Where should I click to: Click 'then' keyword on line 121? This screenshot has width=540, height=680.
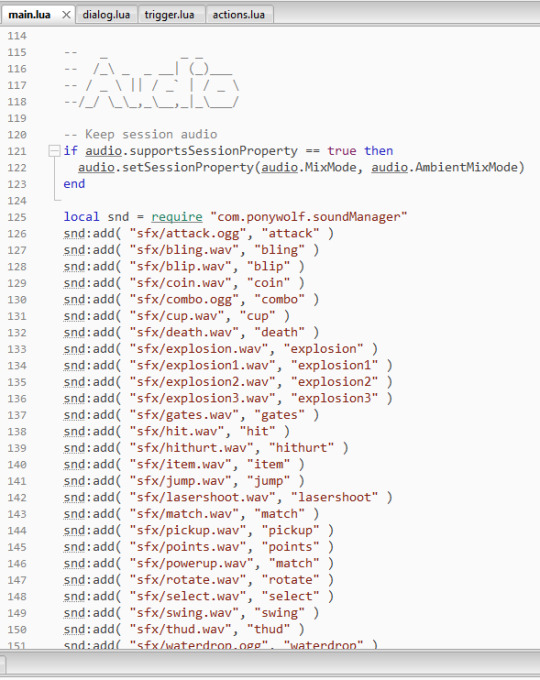379,151
